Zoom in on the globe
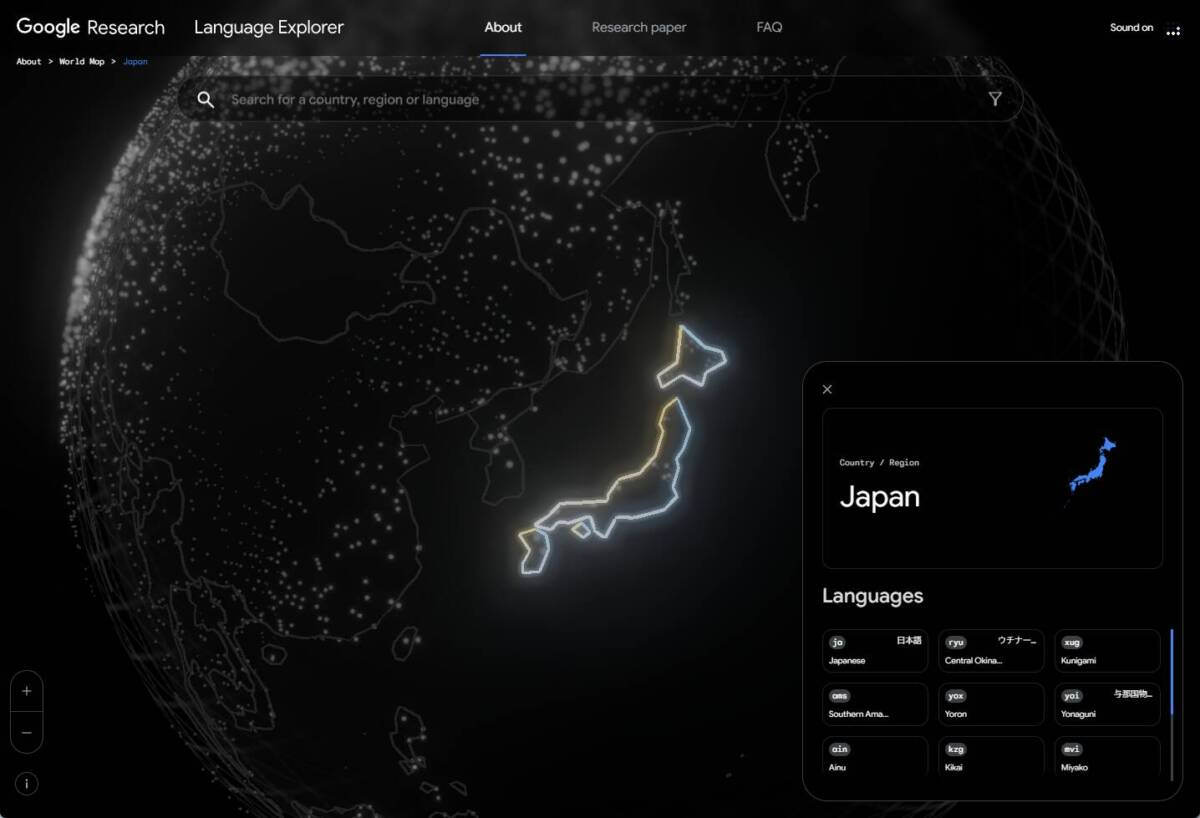 [x=26, y=690]
